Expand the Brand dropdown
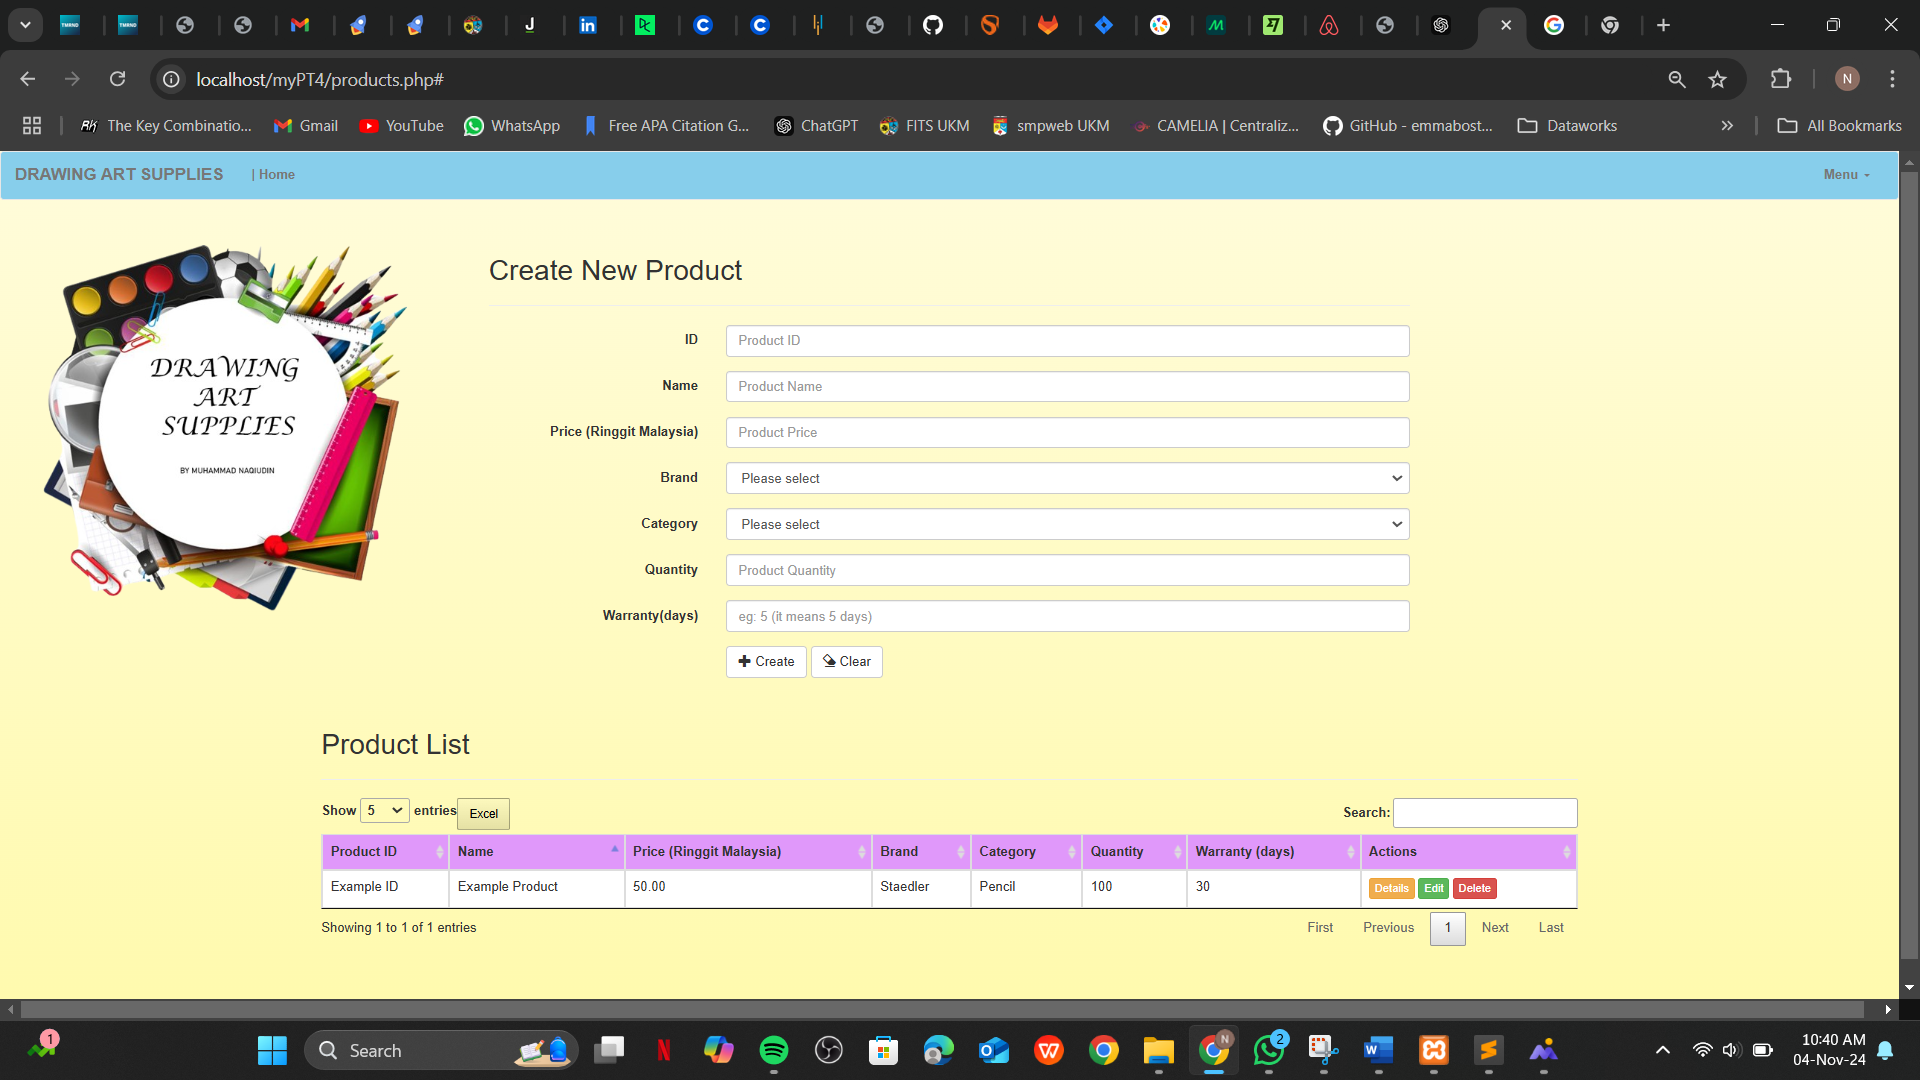1920x1080 pixels. pos(1067,478)
